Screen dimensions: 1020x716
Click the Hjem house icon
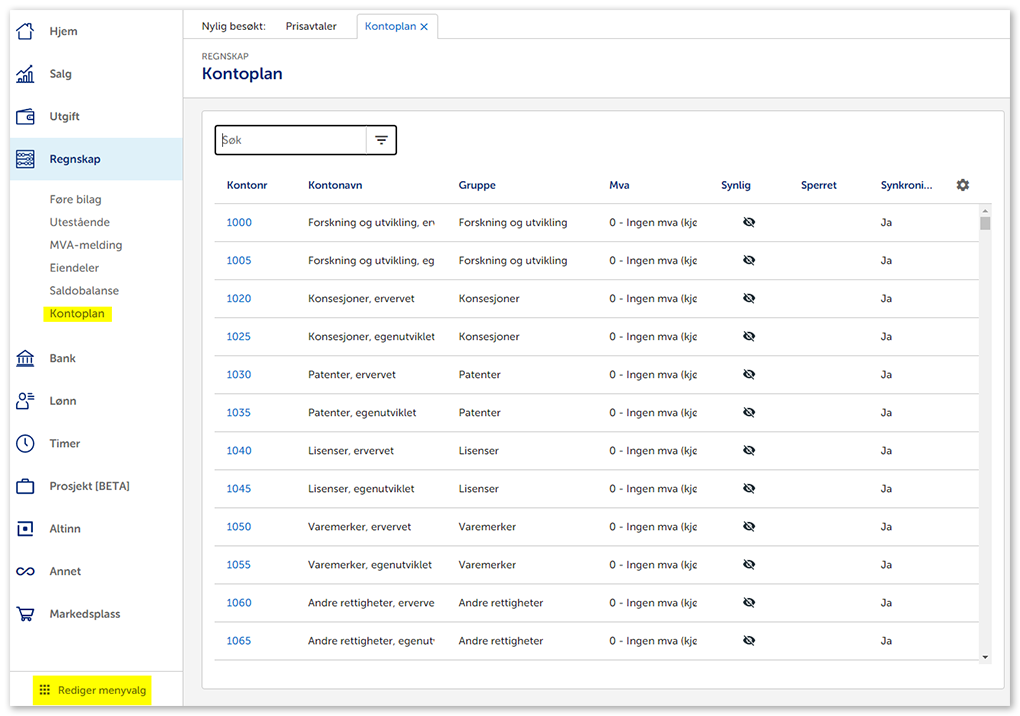coord(26,31)
